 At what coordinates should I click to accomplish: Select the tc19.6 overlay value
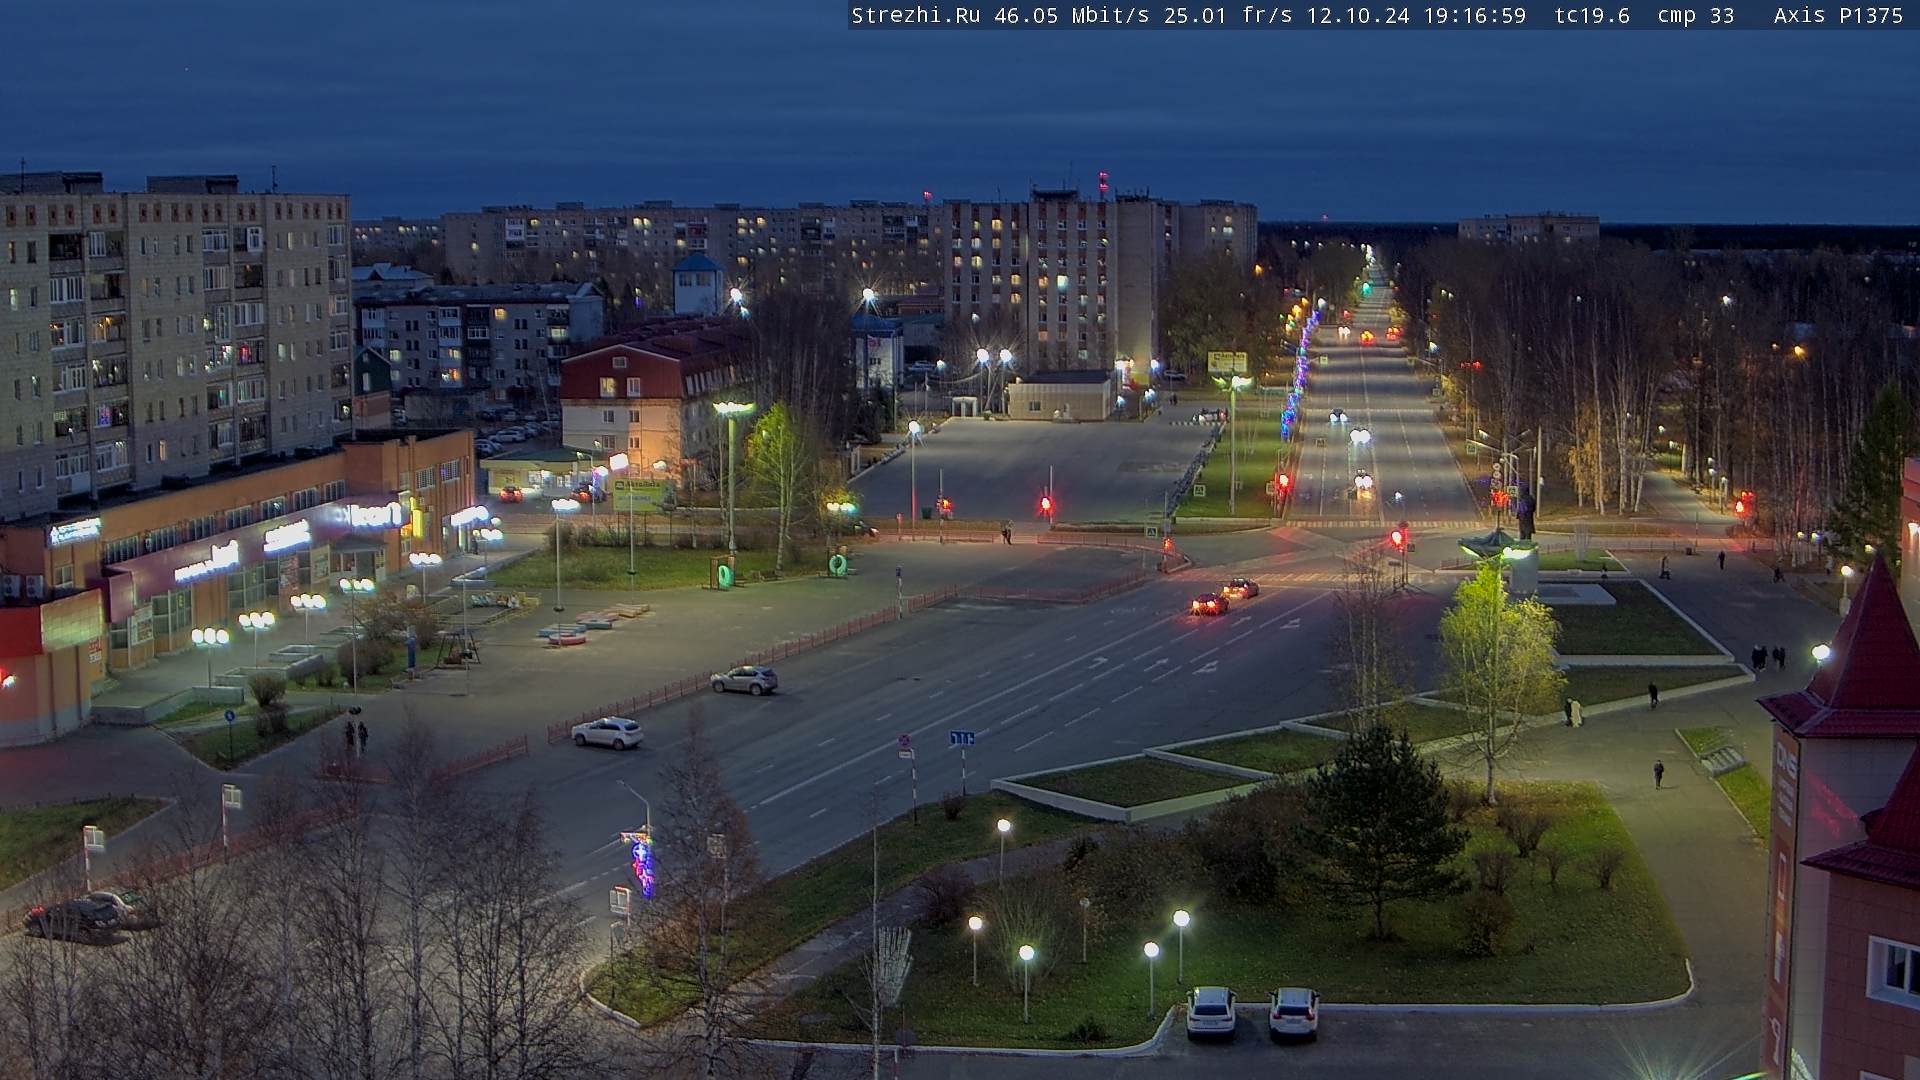(1592, 15)
